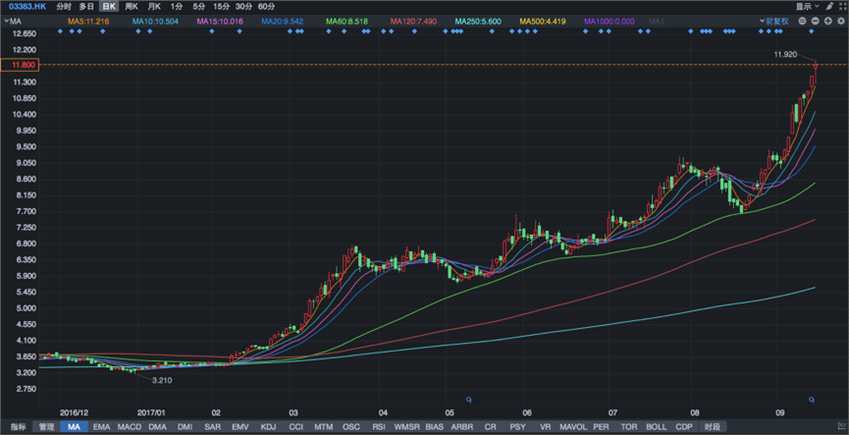
Task: Choose the CDP indicator
Action: [684, 427]
